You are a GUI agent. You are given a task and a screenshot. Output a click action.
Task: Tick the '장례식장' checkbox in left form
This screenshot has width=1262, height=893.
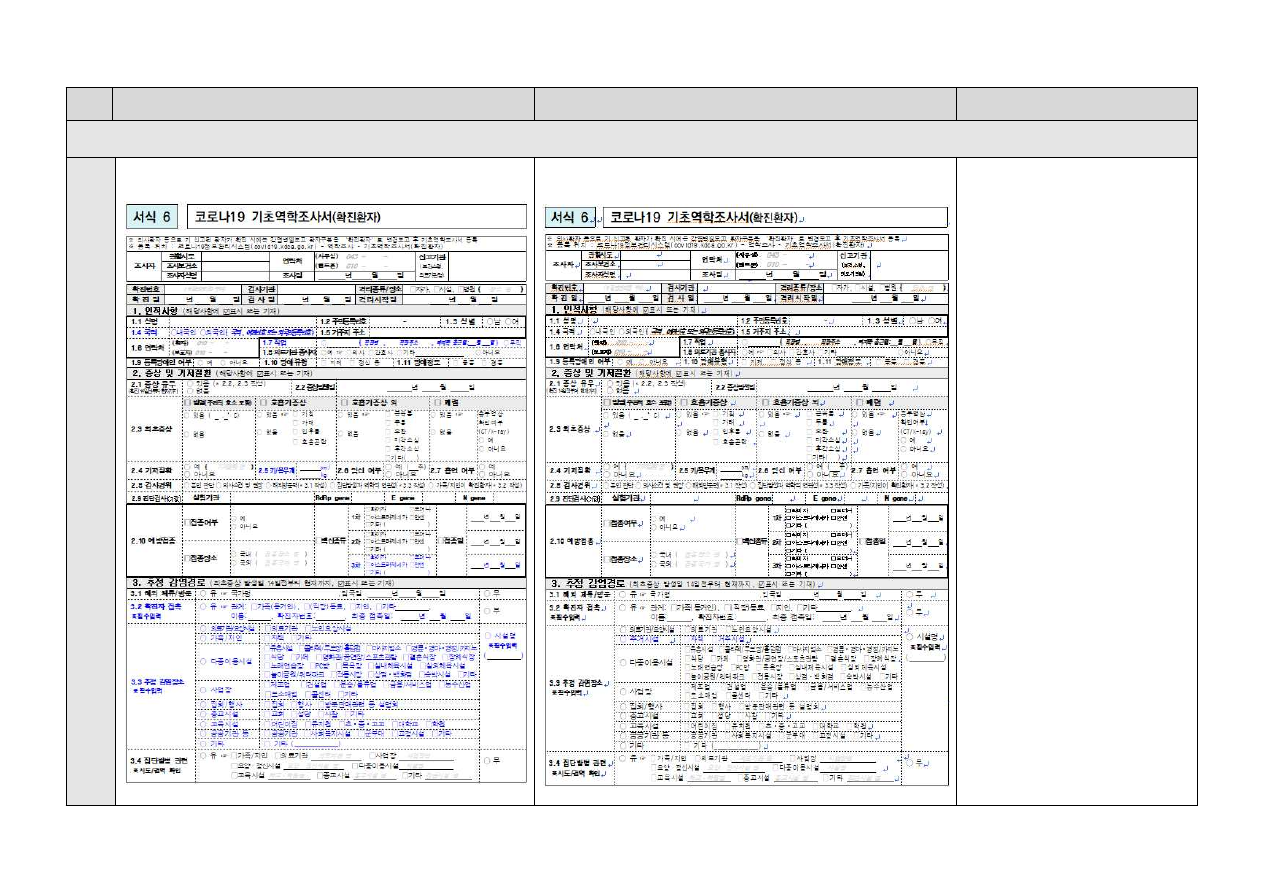coord(446,657)
